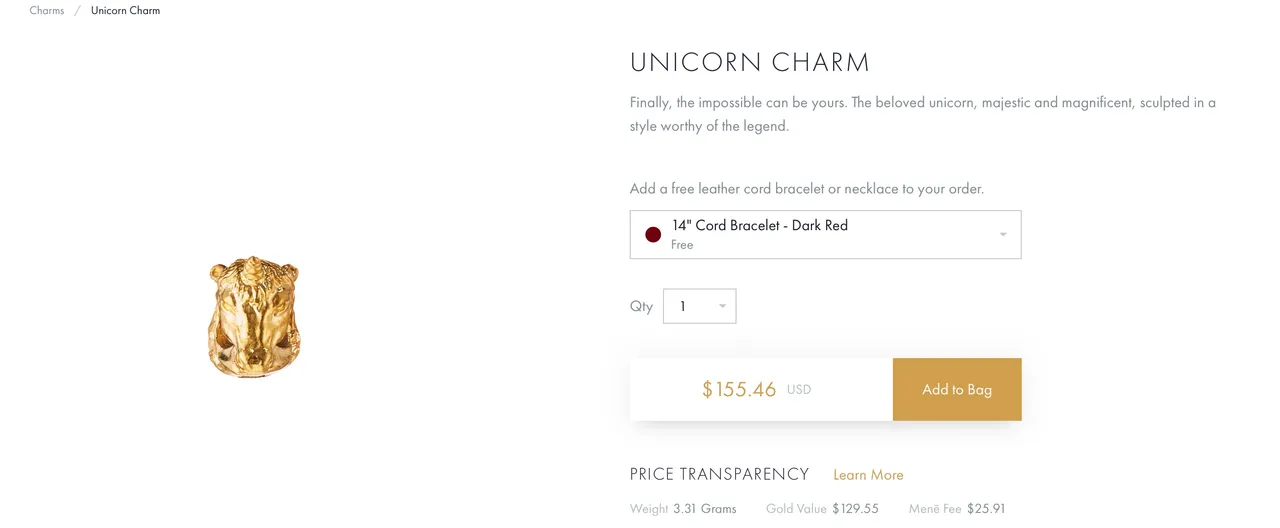Image resolution: width=1280 pixels, height=528 pixels.
Task: Open the Learn More price transparency link
Action: [868, 475]
